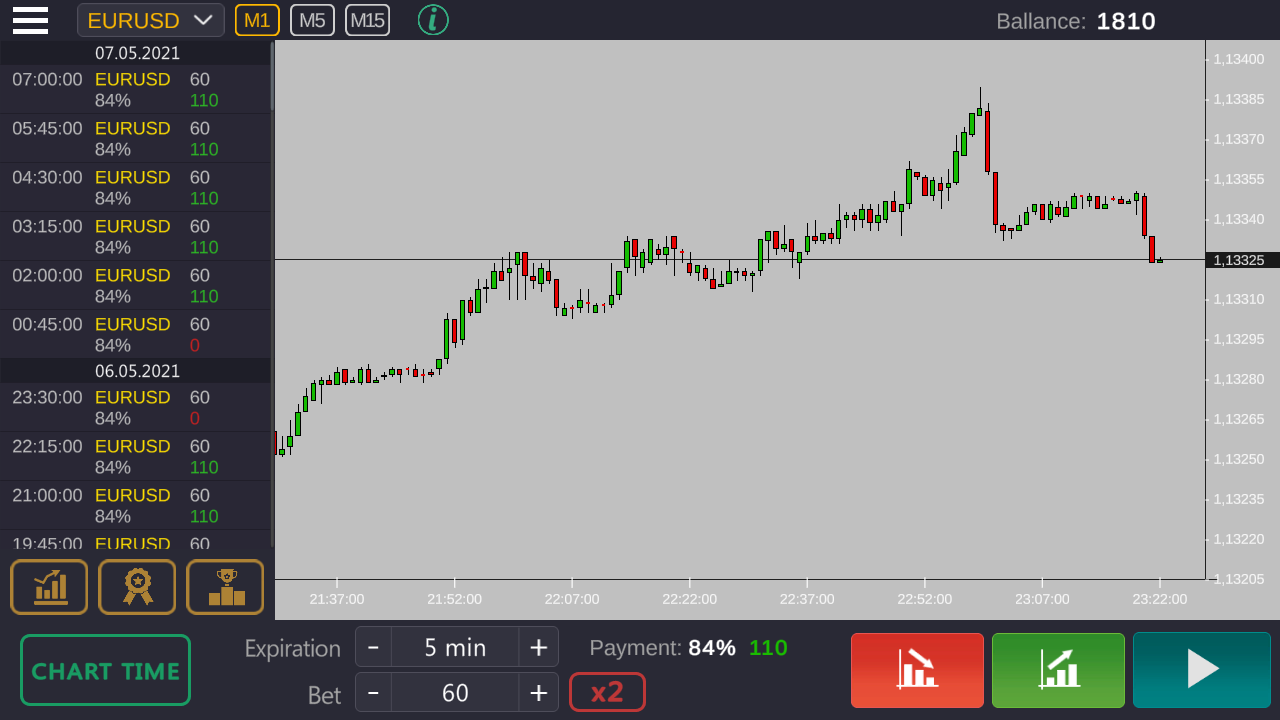Viewport: 1280px width, 720px height.
Task: Toggle the x2 bet multiplier
Action: coord(607,692)
